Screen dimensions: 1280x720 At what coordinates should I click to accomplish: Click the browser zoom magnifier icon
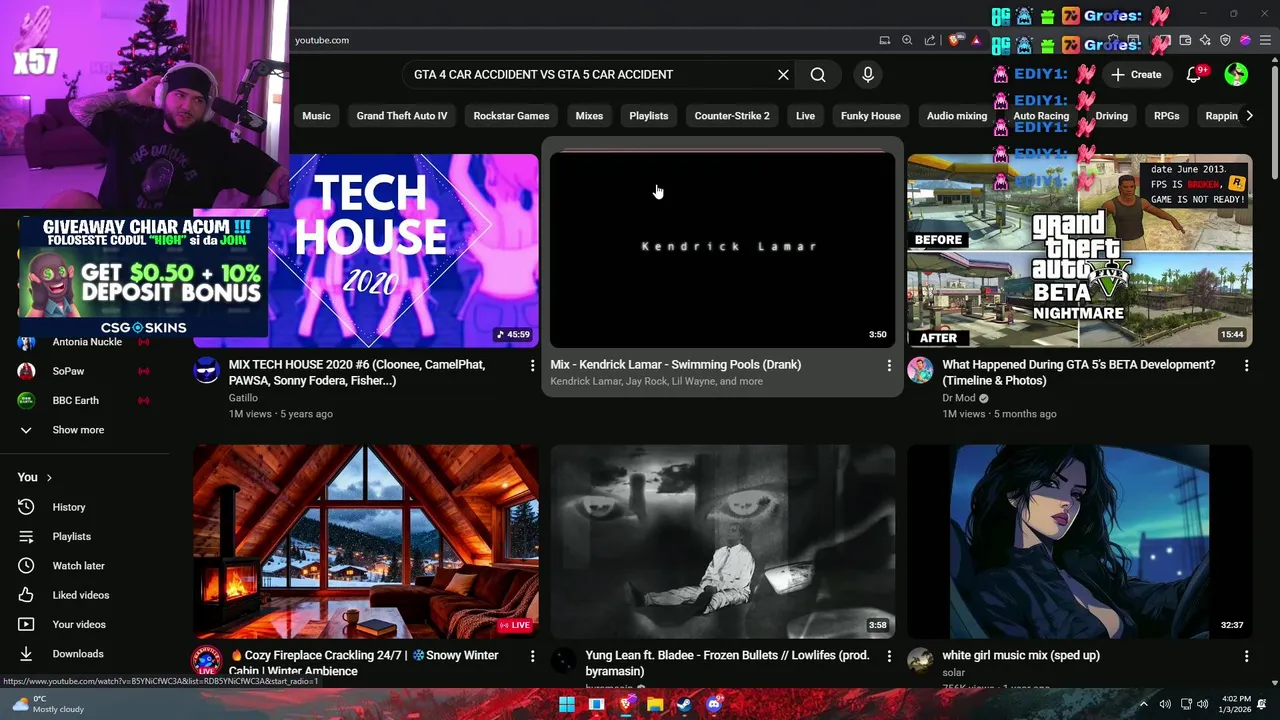(x=907, y=40)
